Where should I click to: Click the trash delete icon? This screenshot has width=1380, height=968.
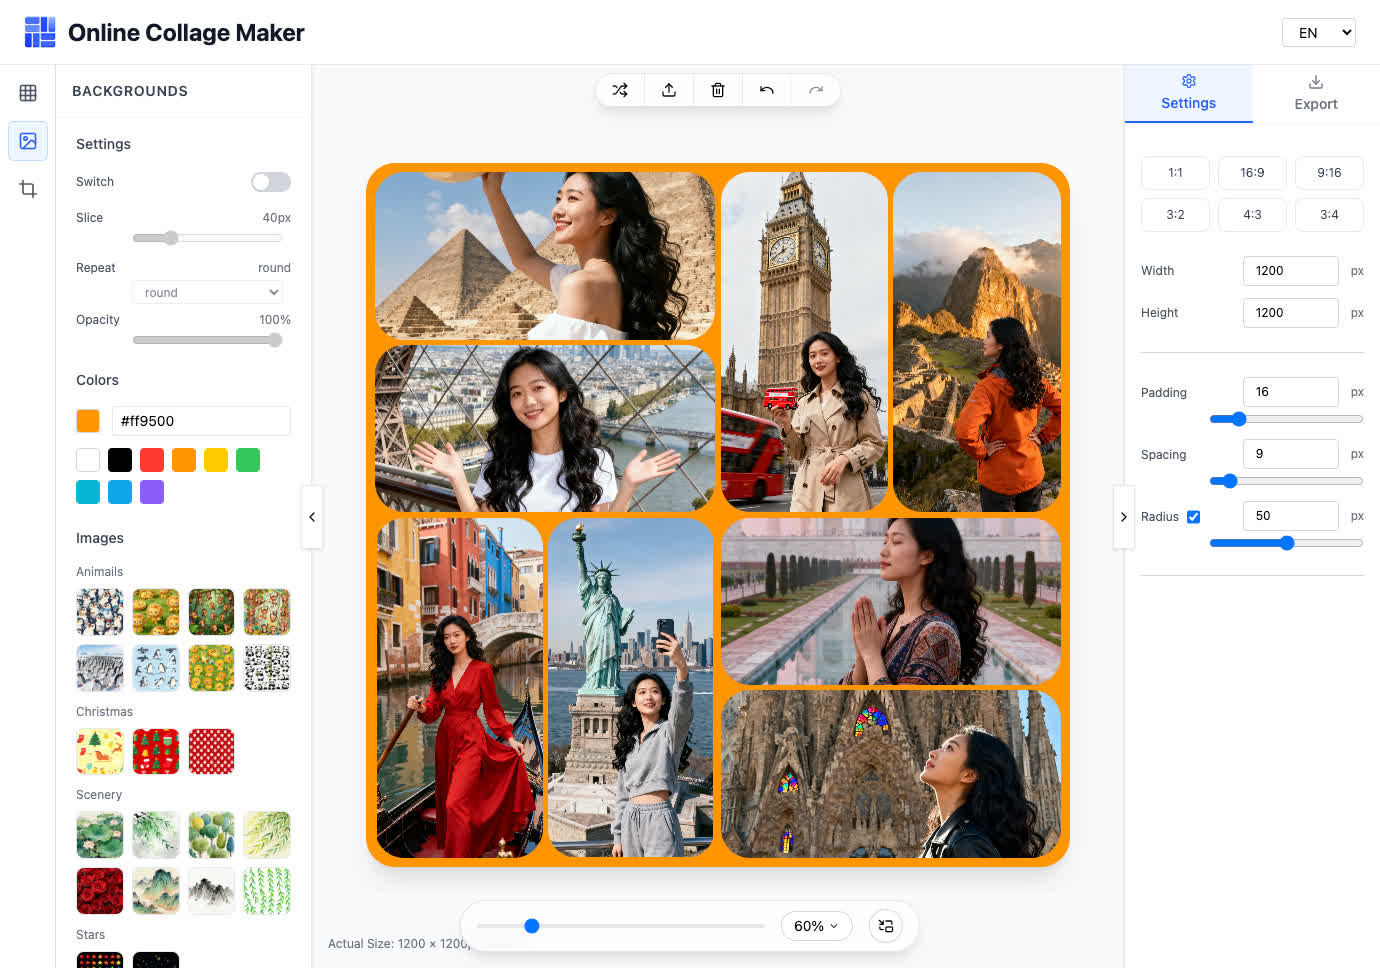point(718,90)
